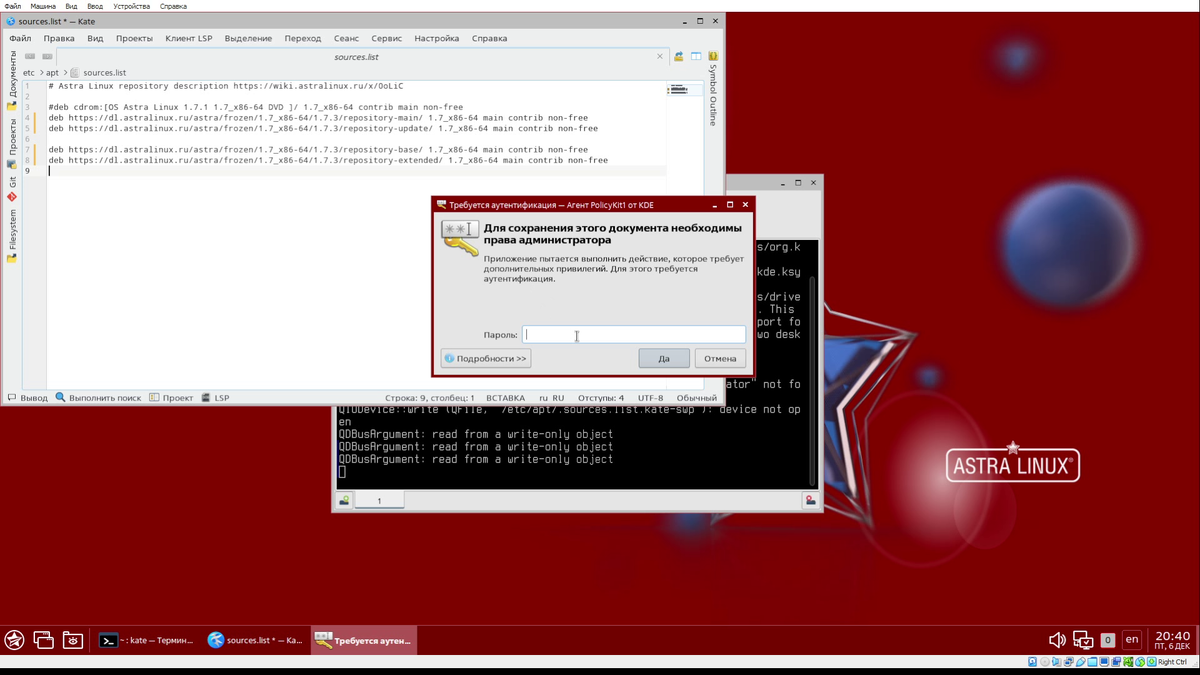1200x675 pixels.
Task: Click the keys icon in the authentication dialog
Action: [x=460, y=239]
